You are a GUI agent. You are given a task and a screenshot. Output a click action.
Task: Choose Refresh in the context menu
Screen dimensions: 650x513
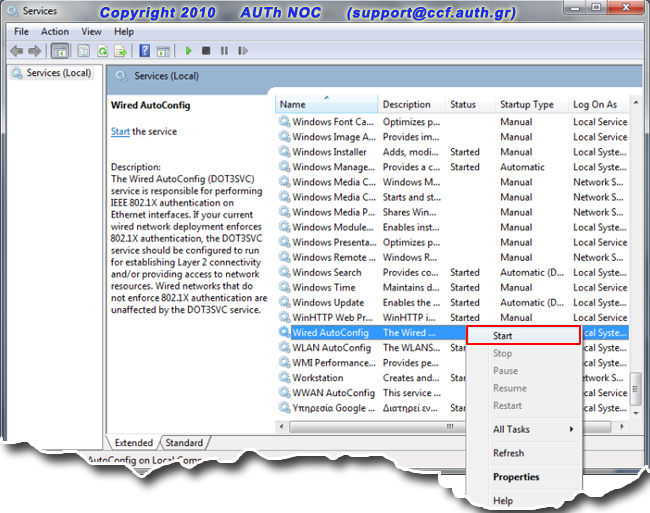[x=524, y=453]
